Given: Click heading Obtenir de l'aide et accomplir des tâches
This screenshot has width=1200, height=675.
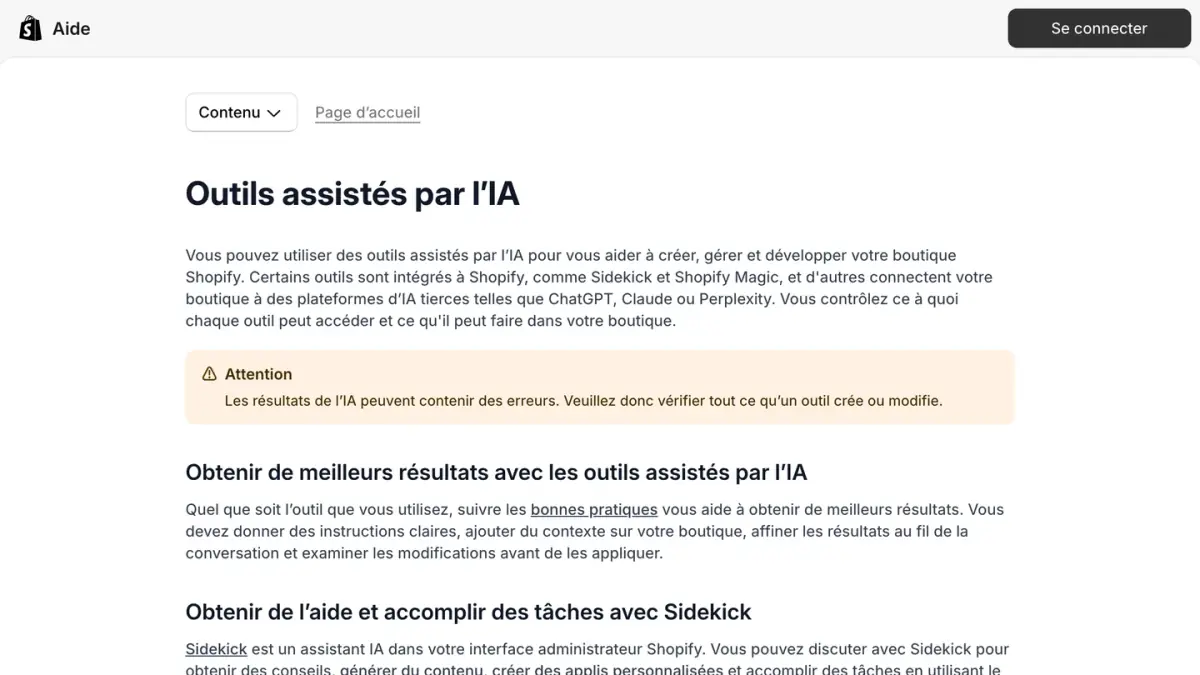Looking at the screenshot, I should (468, 611).
